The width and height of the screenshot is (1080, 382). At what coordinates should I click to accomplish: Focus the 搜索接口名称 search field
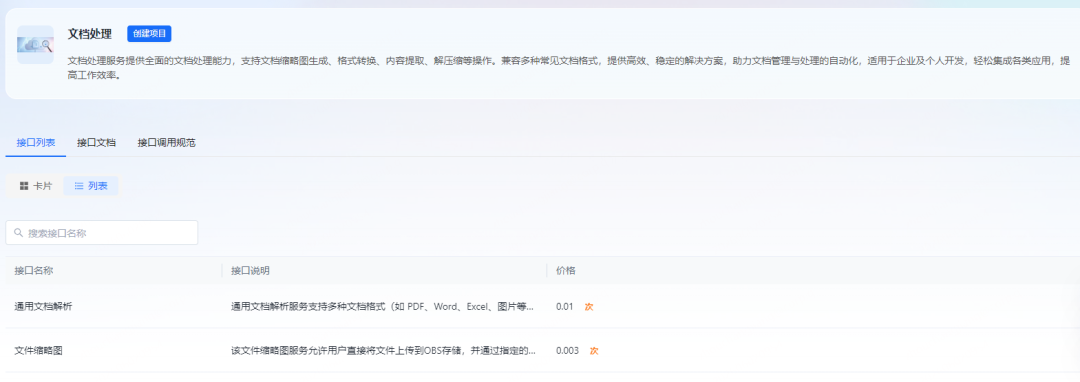pyautogui.click(x=102, y=233)
